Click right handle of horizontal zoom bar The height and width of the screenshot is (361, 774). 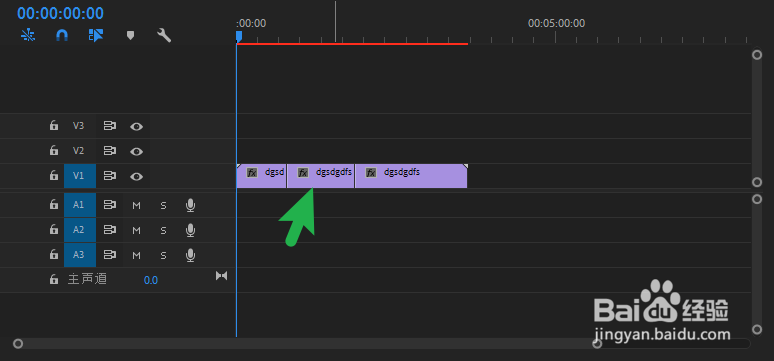click(597, 343)
